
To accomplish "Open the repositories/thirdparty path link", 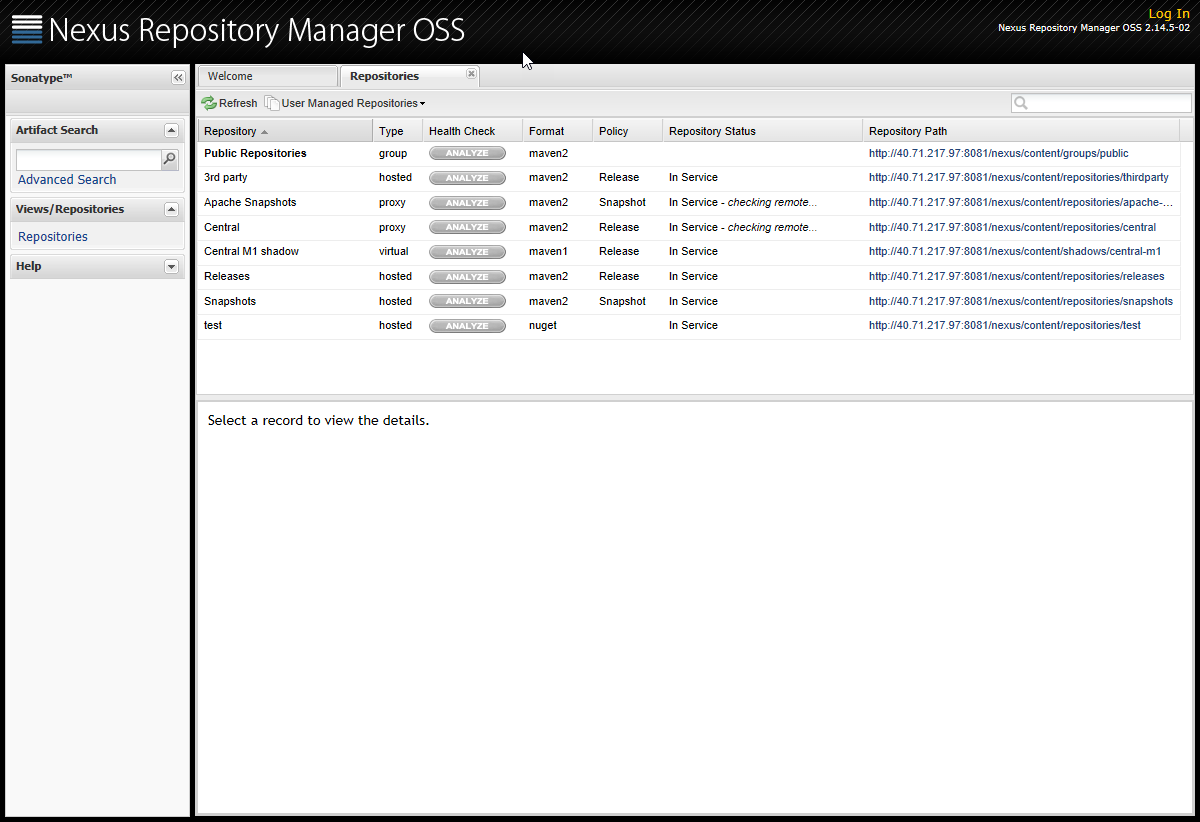I will [1018, 178].
